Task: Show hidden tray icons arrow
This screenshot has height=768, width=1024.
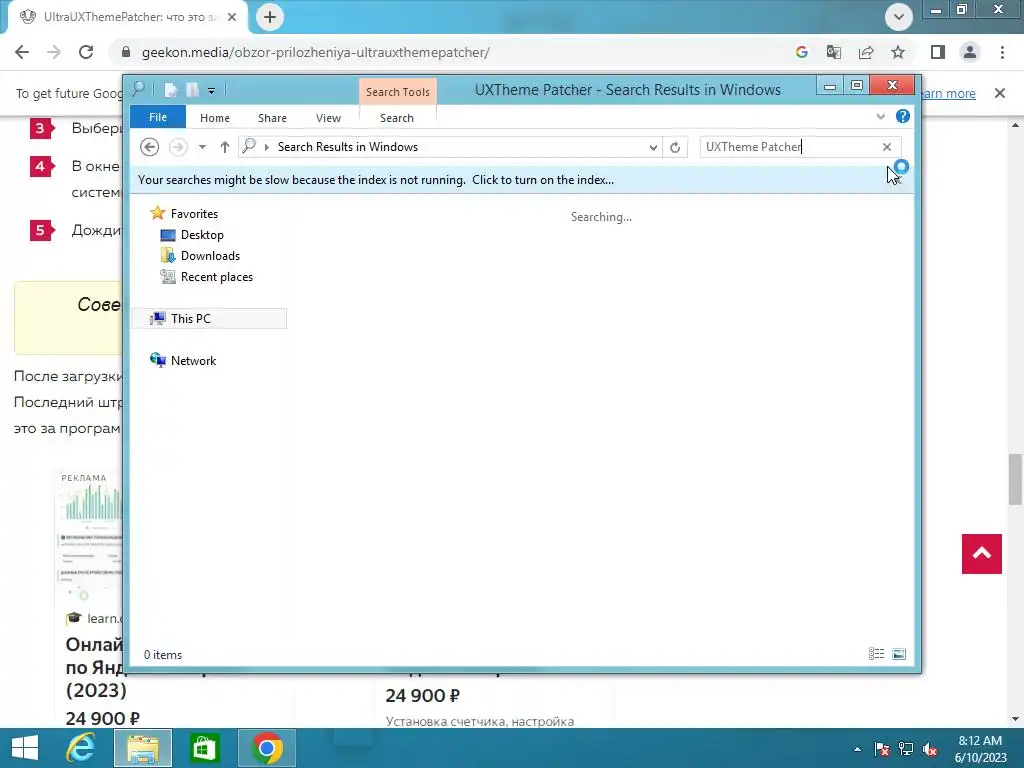Action: (857, 749)
